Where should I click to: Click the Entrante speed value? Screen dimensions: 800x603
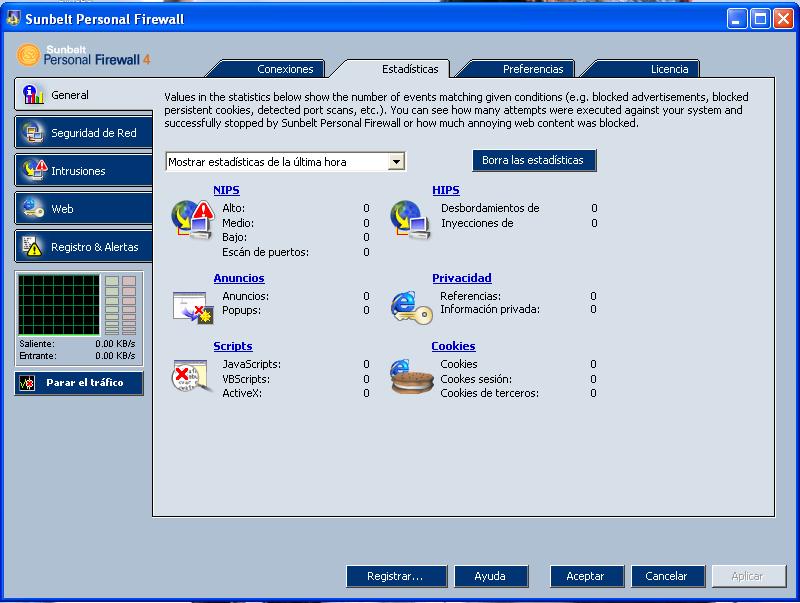[115, 356]
